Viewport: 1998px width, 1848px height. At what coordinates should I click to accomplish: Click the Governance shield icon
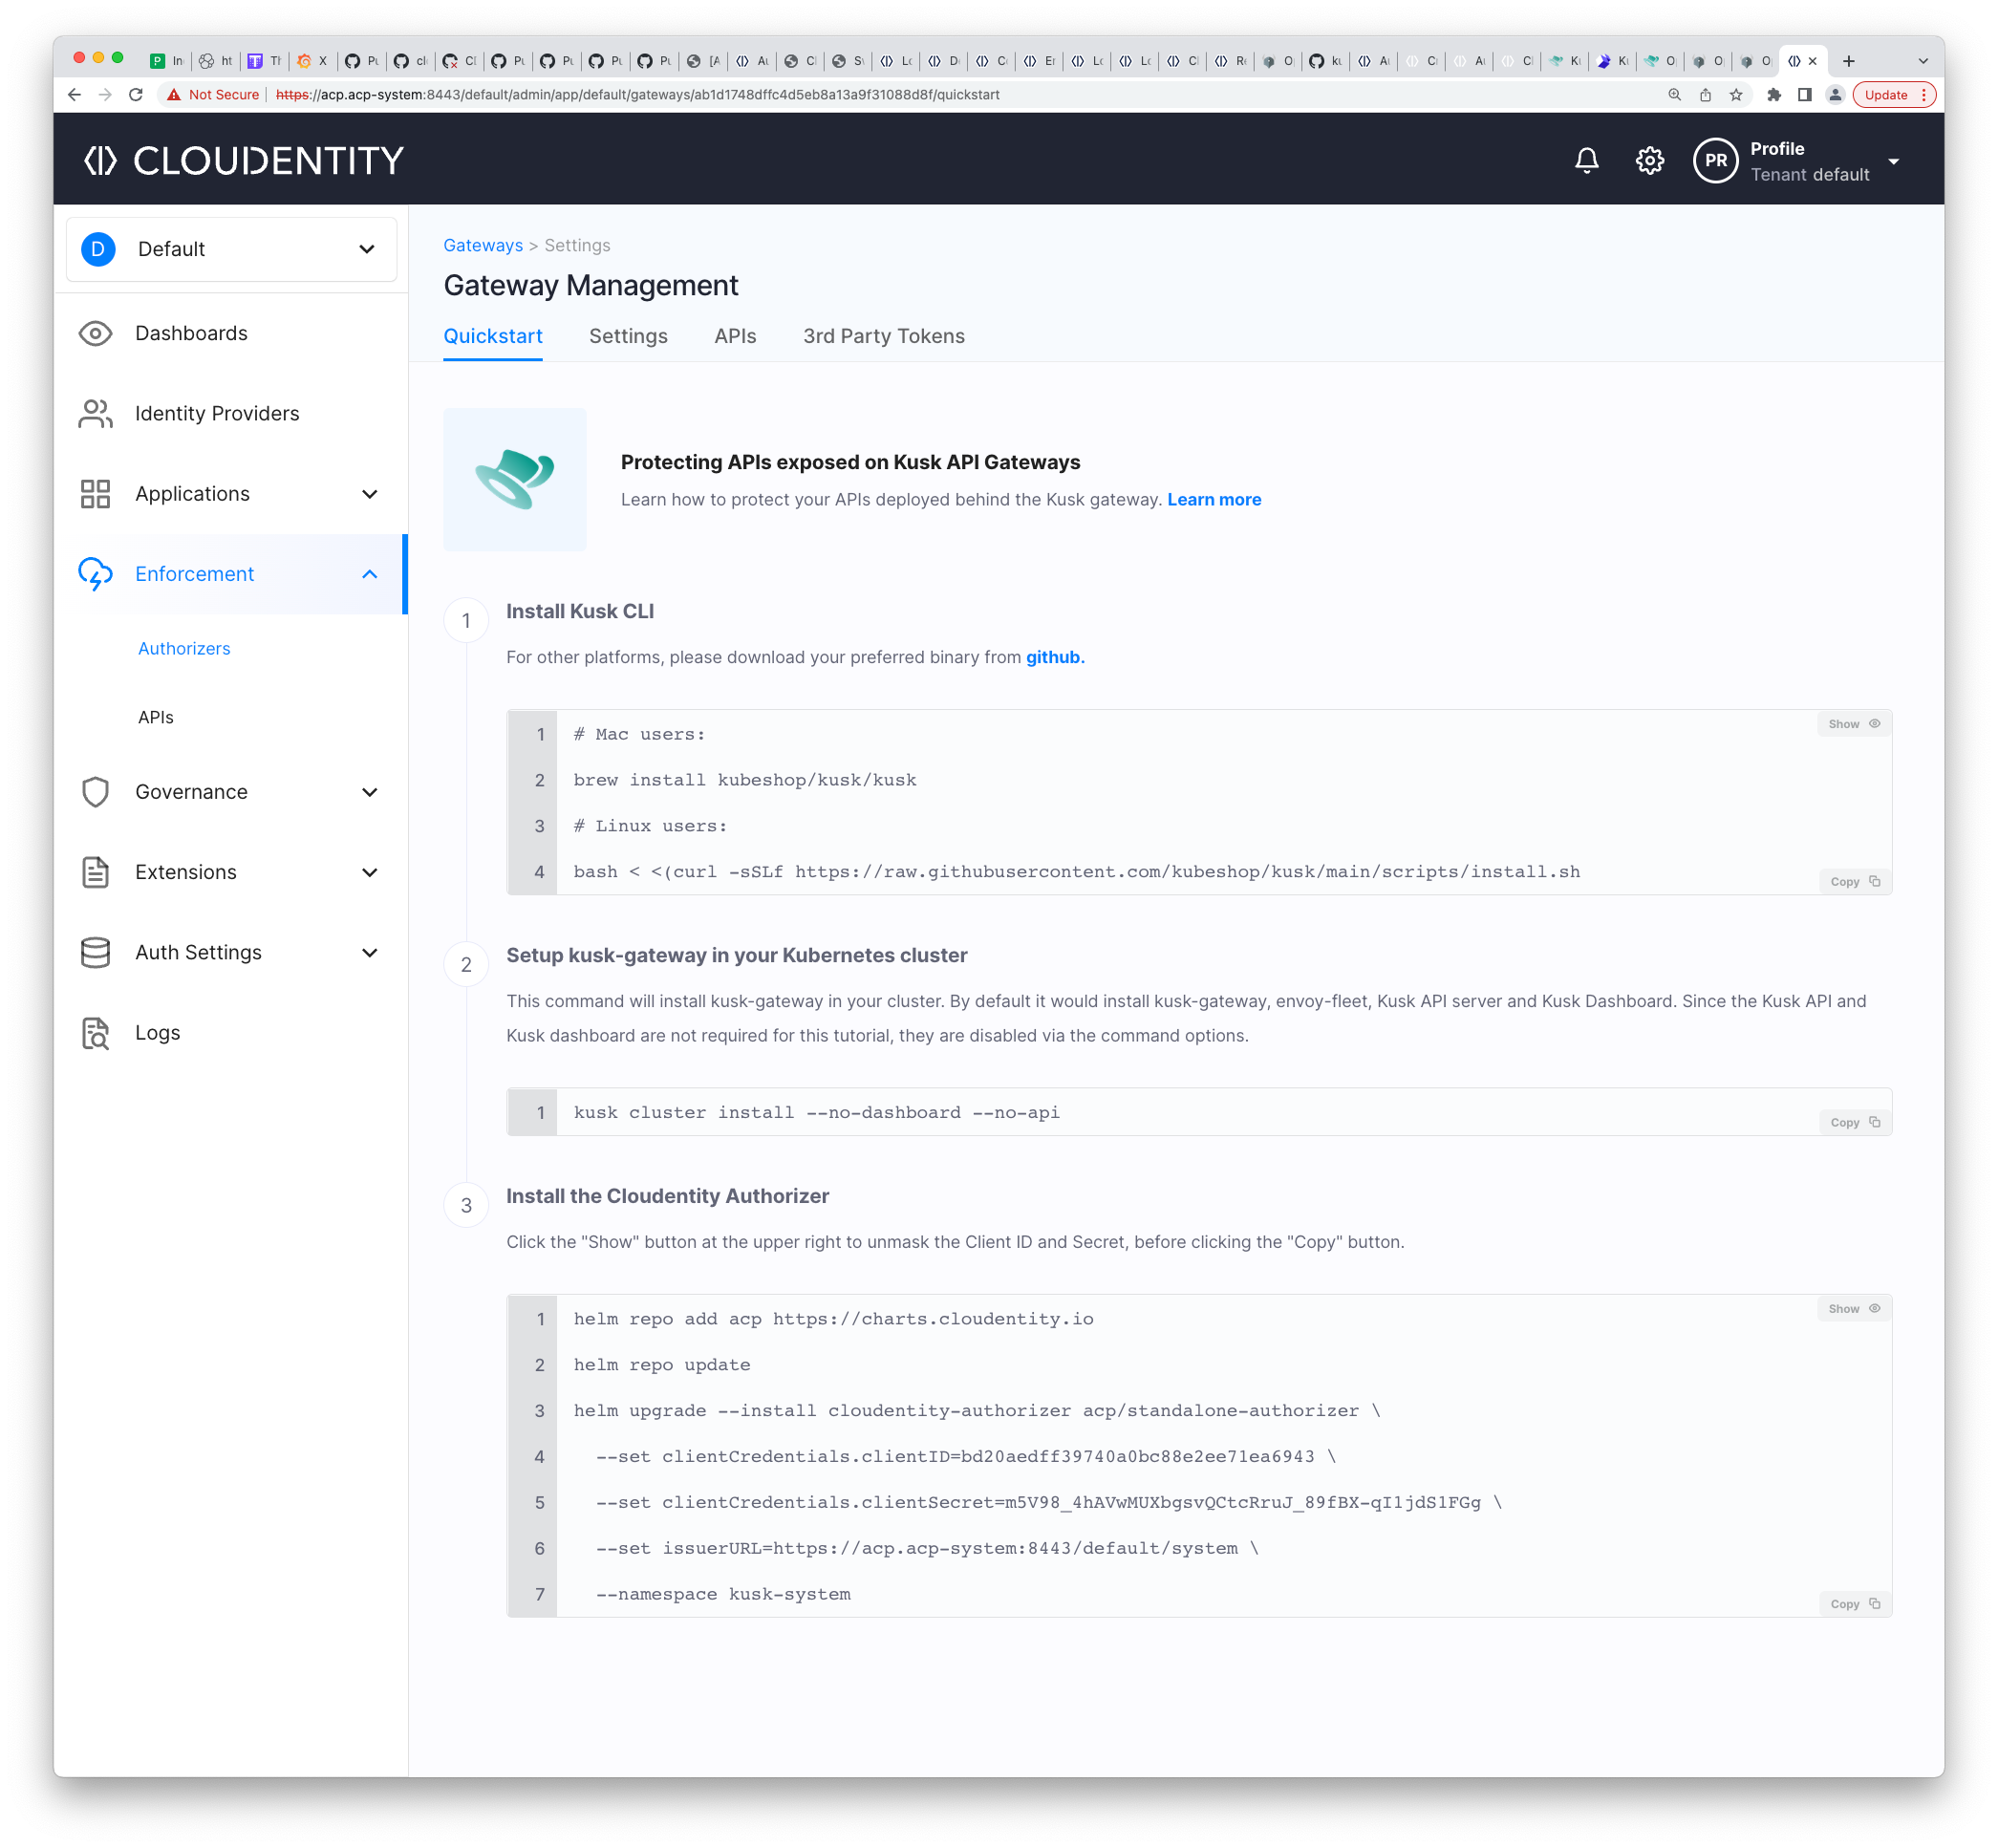[x=95, y=792]
